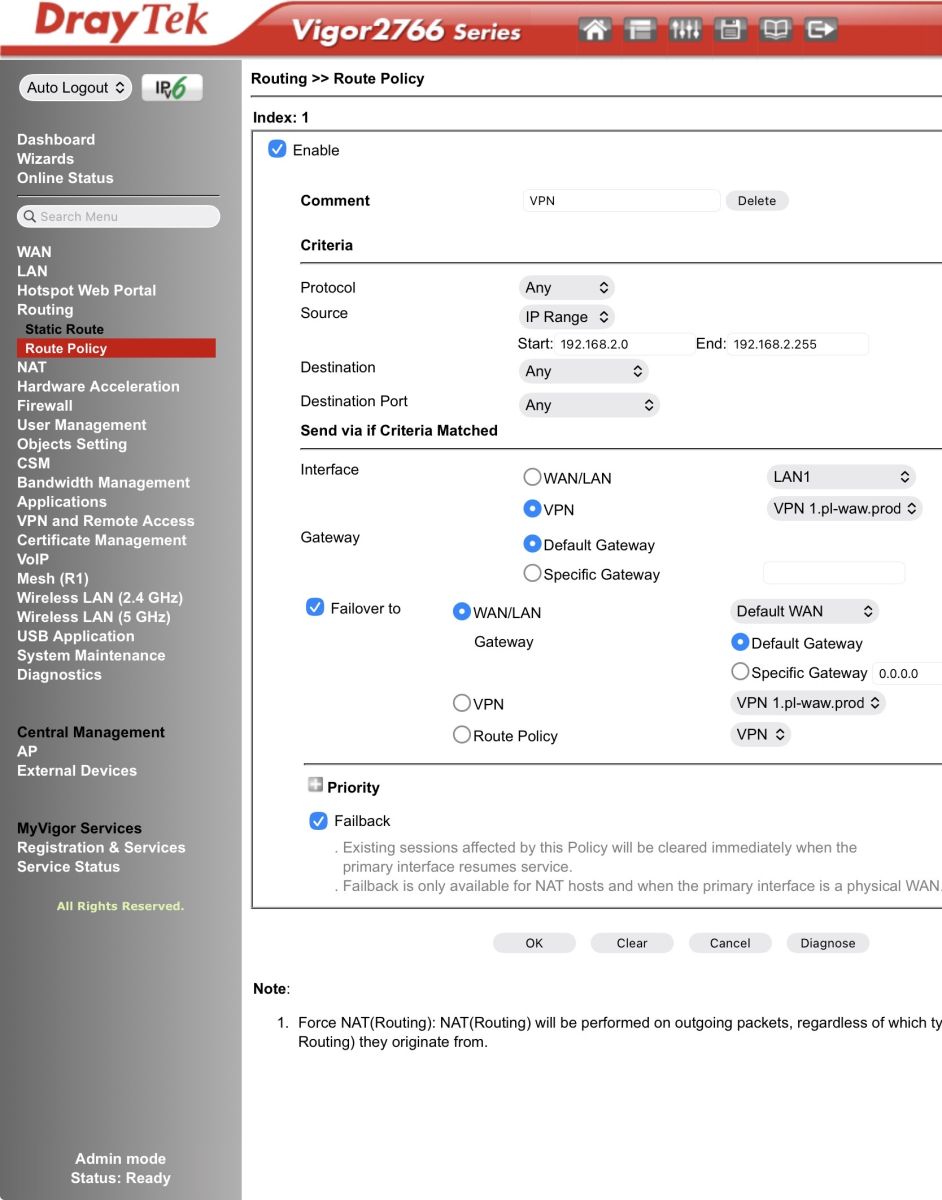Go to the home icon in header
The image size is (942, 1200).
coord(595,30)
